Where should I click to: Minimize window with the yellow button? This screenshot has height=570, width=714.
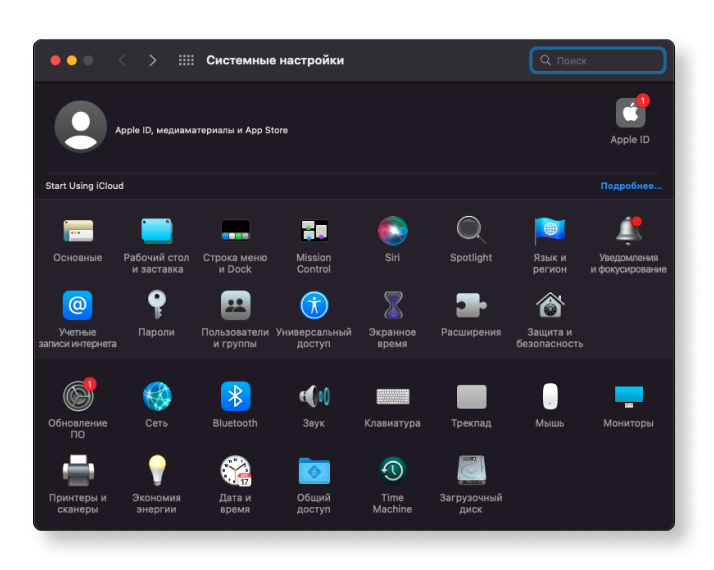click(x=72, y=60)
